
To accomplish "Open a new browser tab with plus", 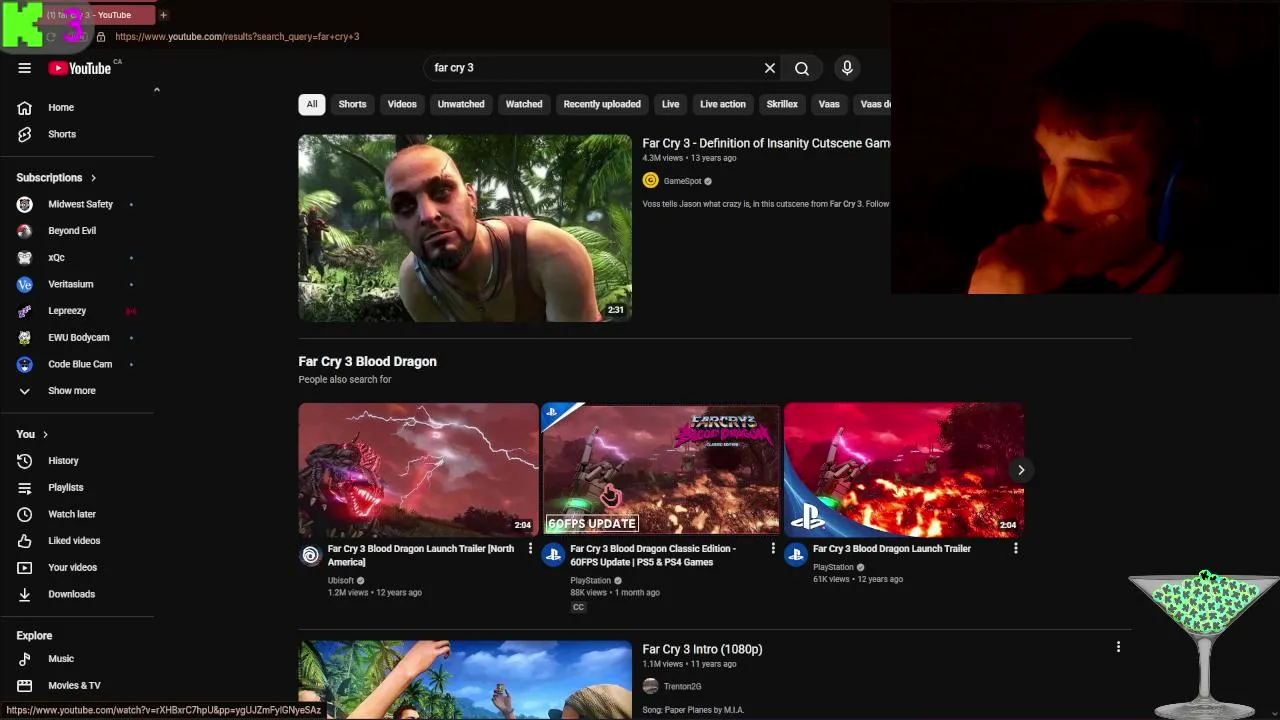I will 163,15.
